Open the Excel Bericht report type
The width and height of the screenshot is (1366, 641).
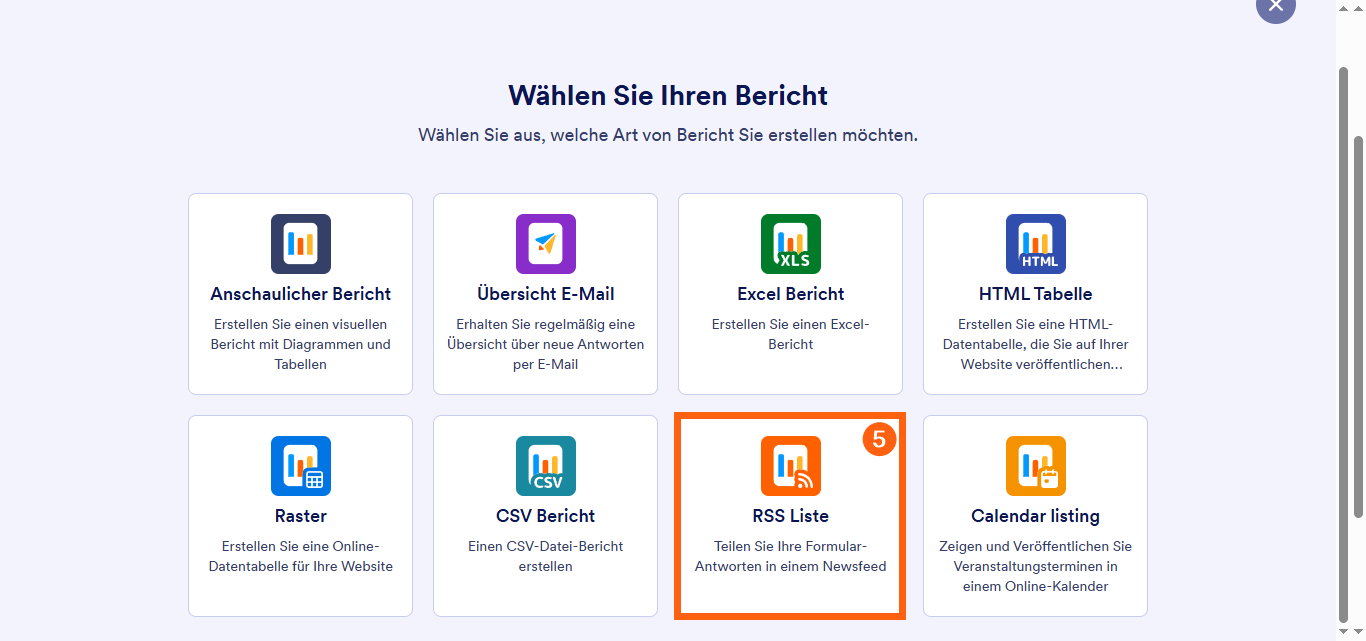point(790,293)
